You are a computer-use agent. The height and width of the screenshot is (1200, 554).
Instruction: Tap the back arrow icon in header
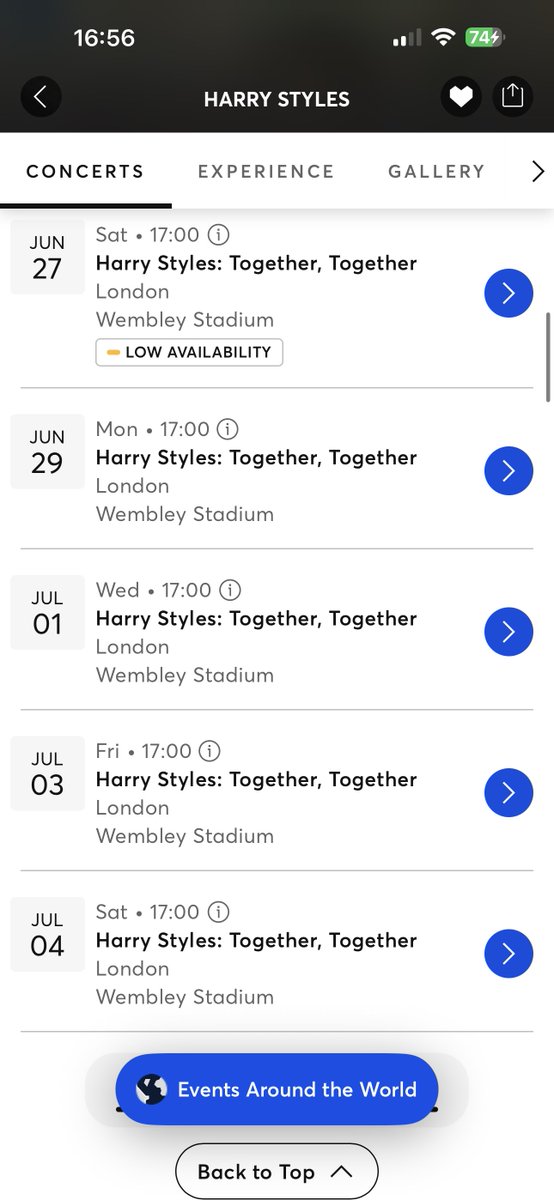coord(41,96)
